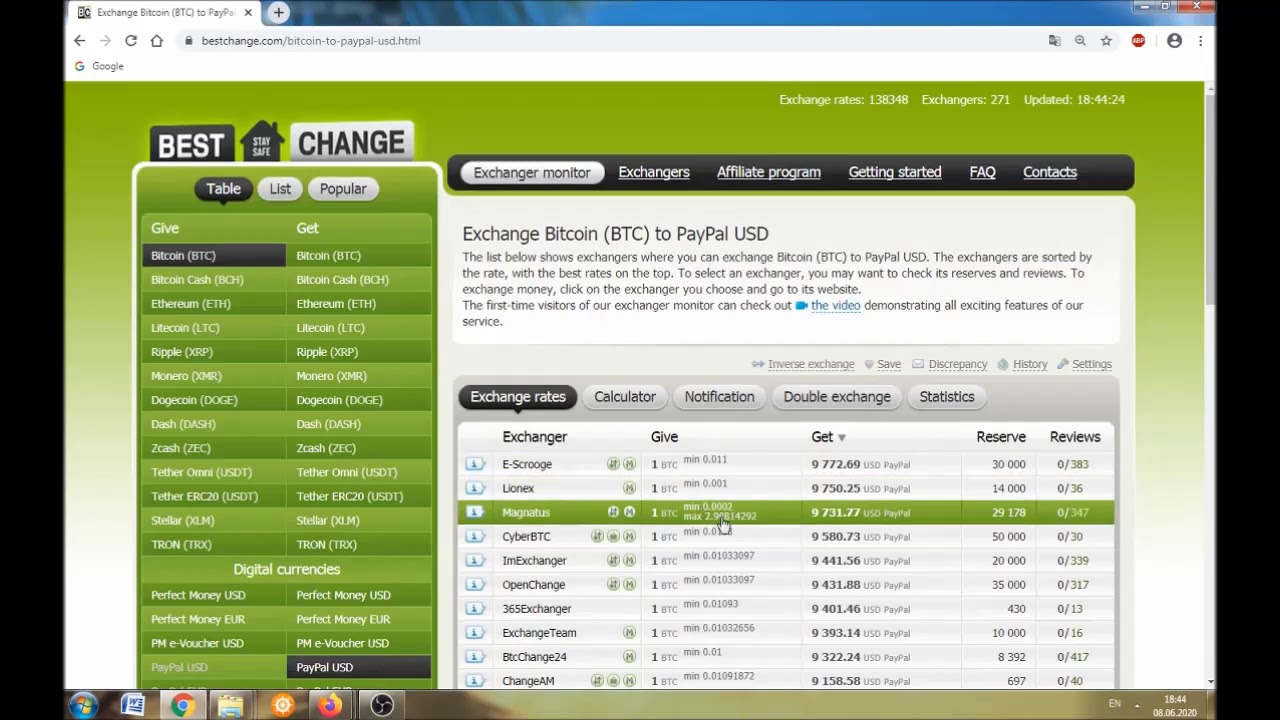The height and width of the screenshot is (720, 1280).
Task: Open Exchangers menu item
Action: pyautogui.click(x=654, y=172)
